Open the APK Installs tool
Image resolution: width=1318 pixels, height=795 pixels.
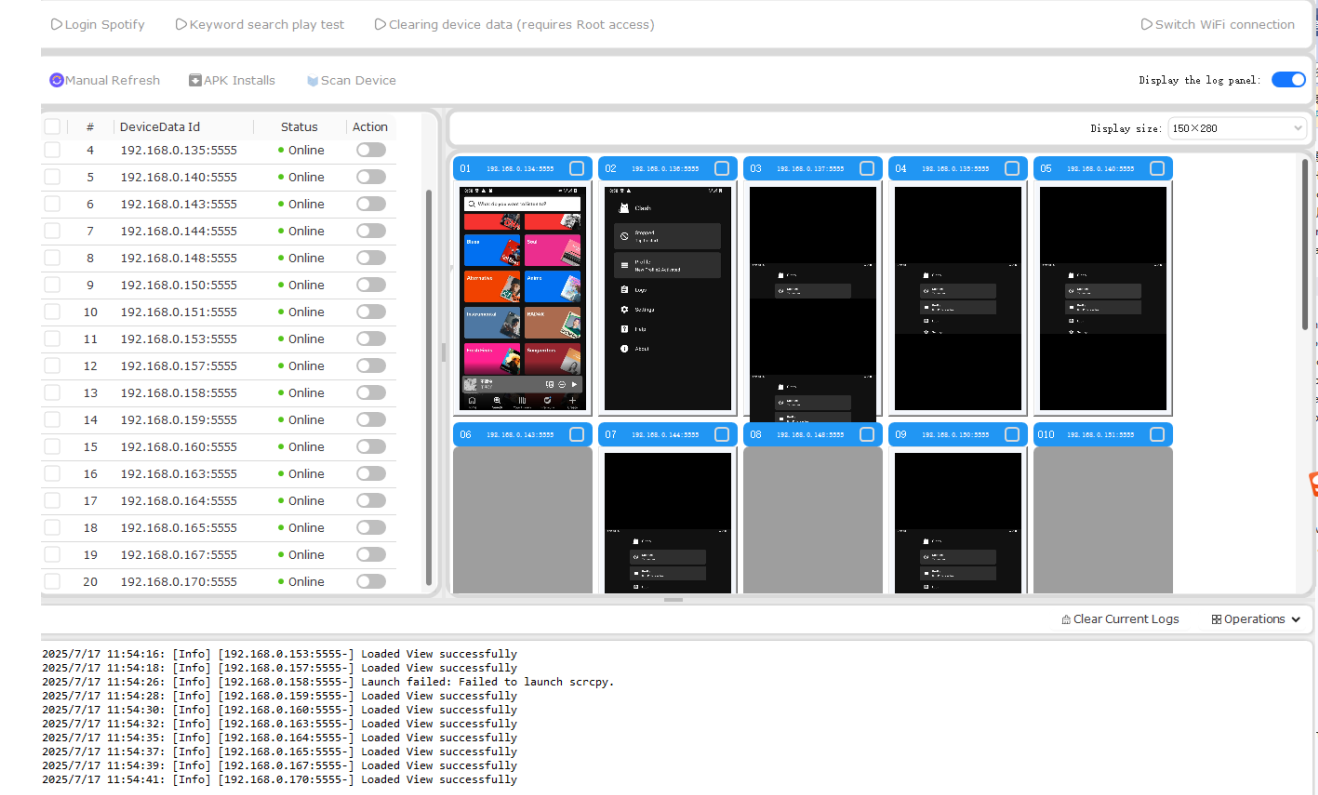tap(232, 80)
